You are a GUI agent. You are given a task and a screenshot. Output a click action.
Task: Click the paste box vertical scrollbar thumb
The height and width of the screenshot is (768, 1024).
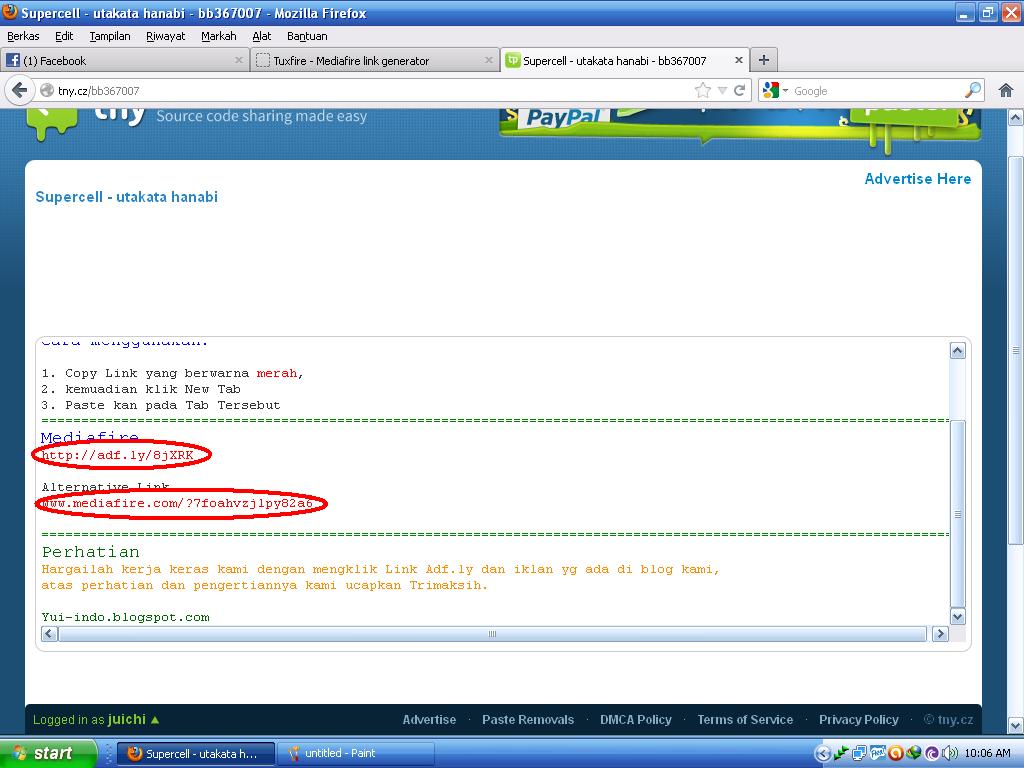tap(957, 514)
